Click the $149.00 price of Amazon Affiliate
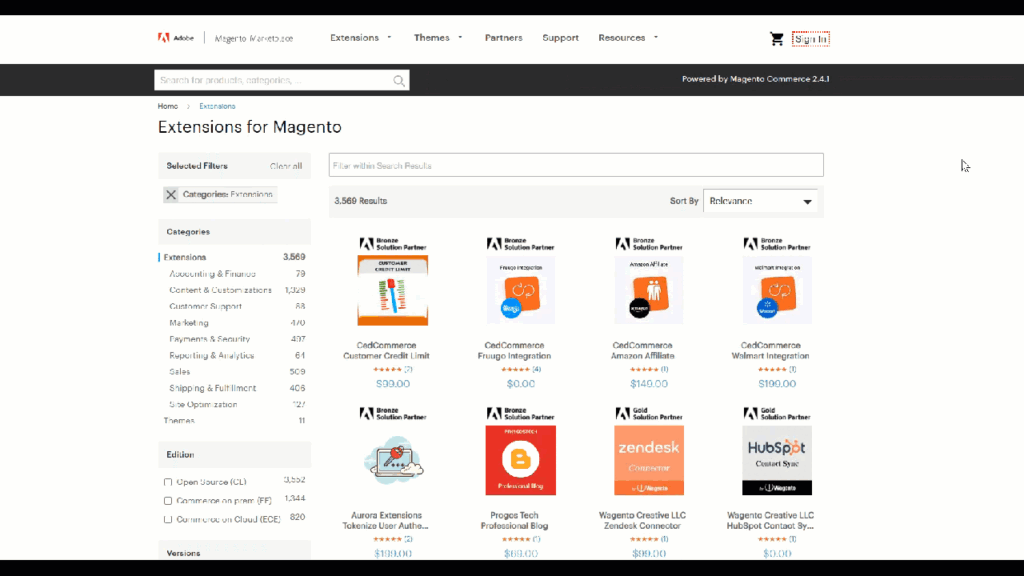This screenshot has width=1024, height=576. 648,384
